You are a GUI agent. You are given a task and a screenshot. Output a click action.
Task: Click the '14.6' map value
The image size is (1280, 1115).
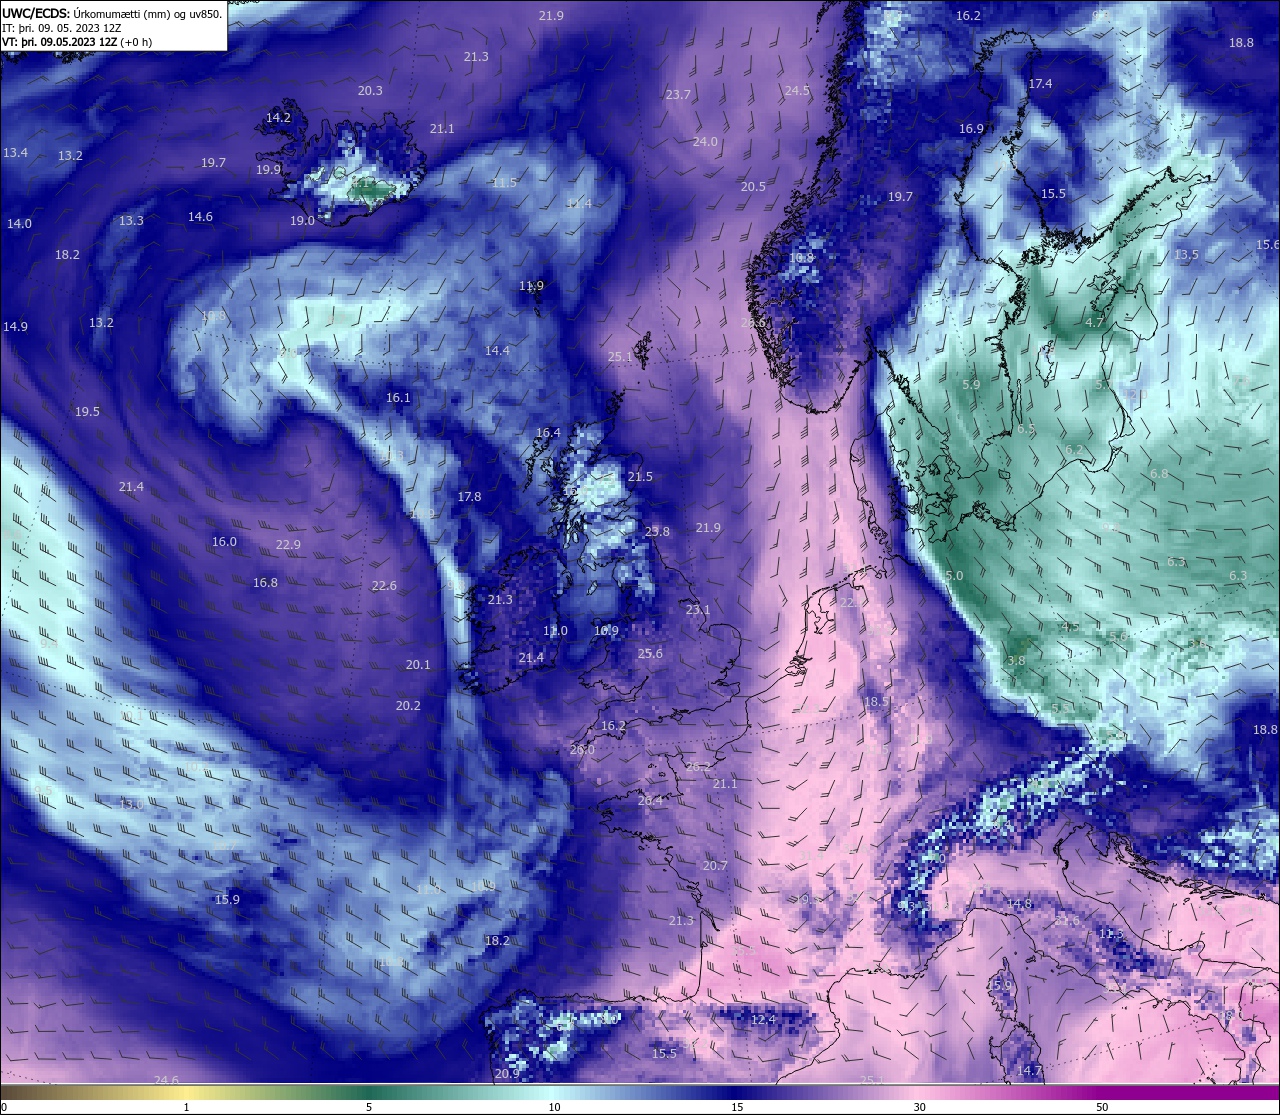coord(200,217)
